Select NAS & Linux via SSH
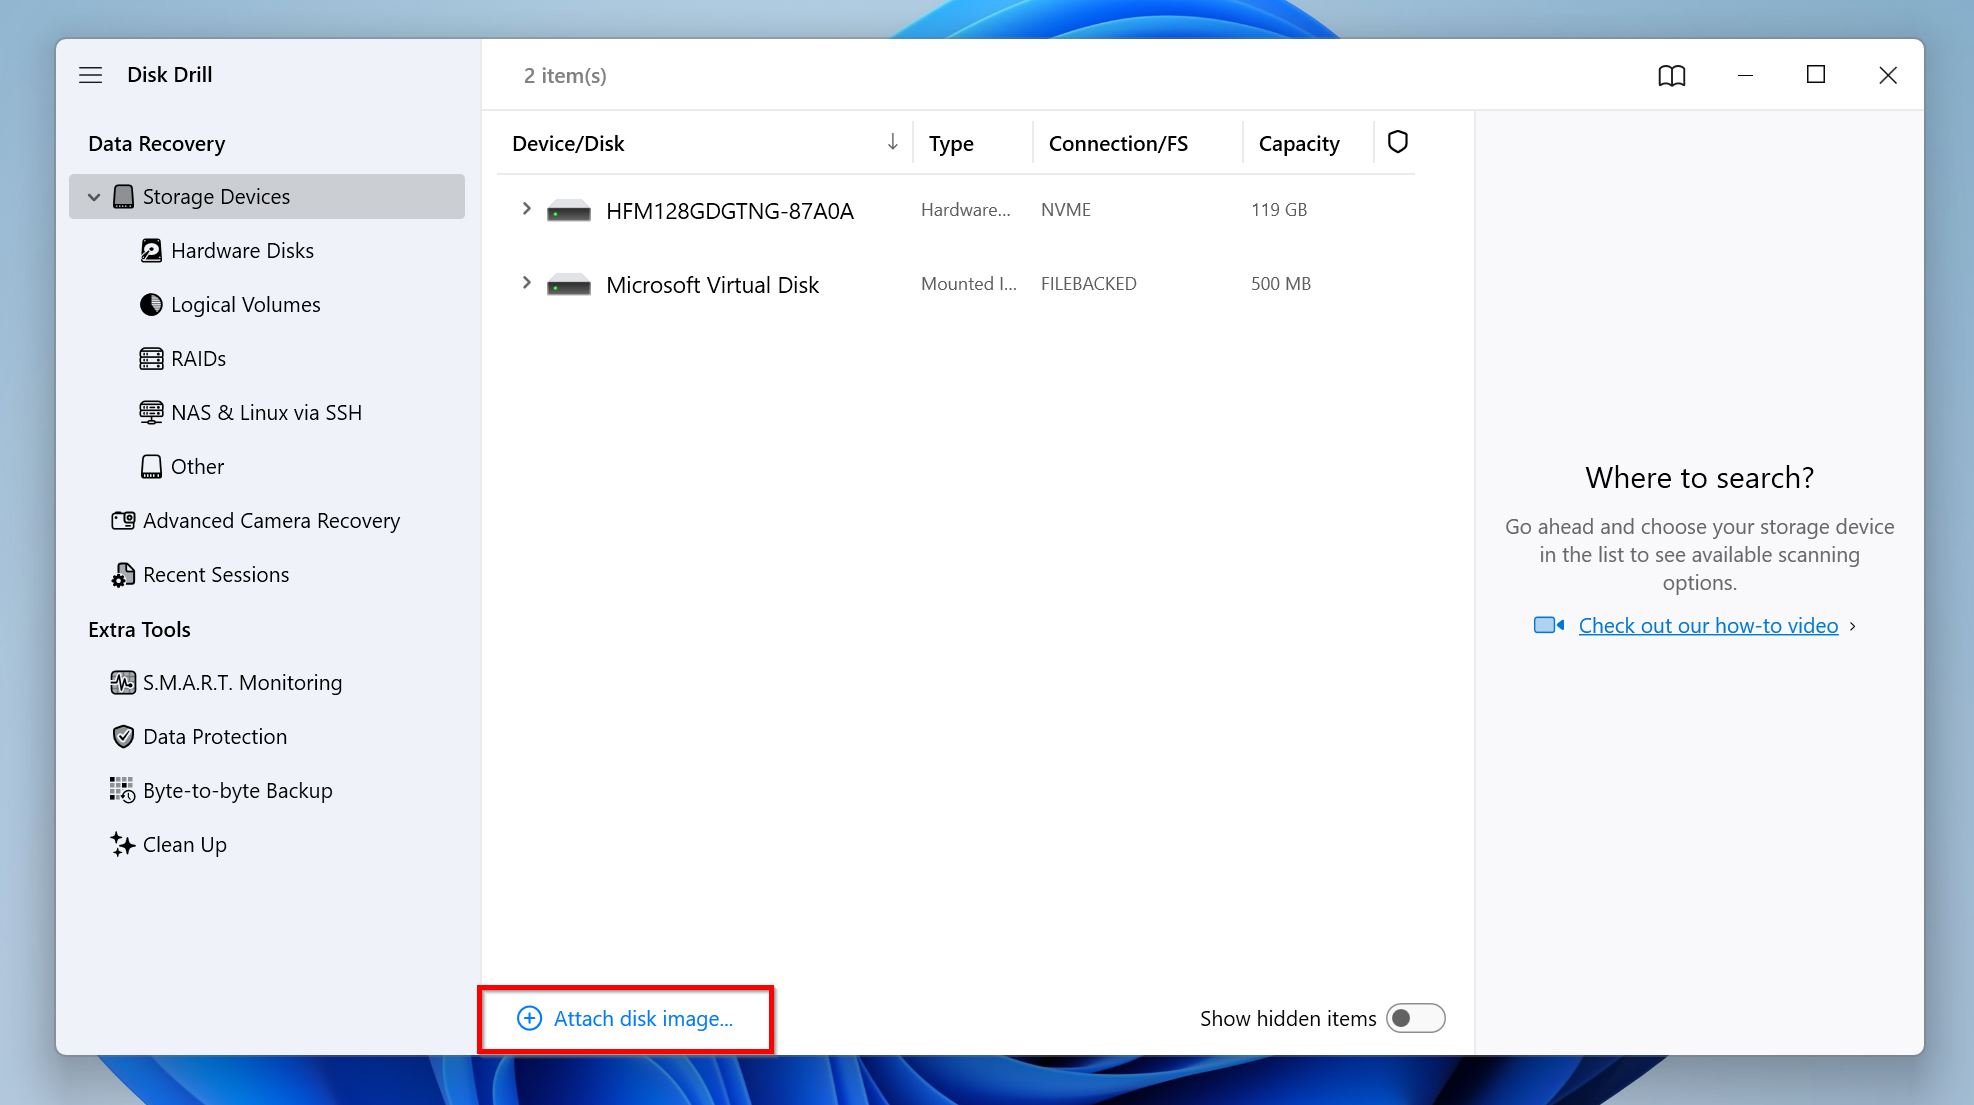The height and width of the screenshot is (1105, 1974). point(266,412)
